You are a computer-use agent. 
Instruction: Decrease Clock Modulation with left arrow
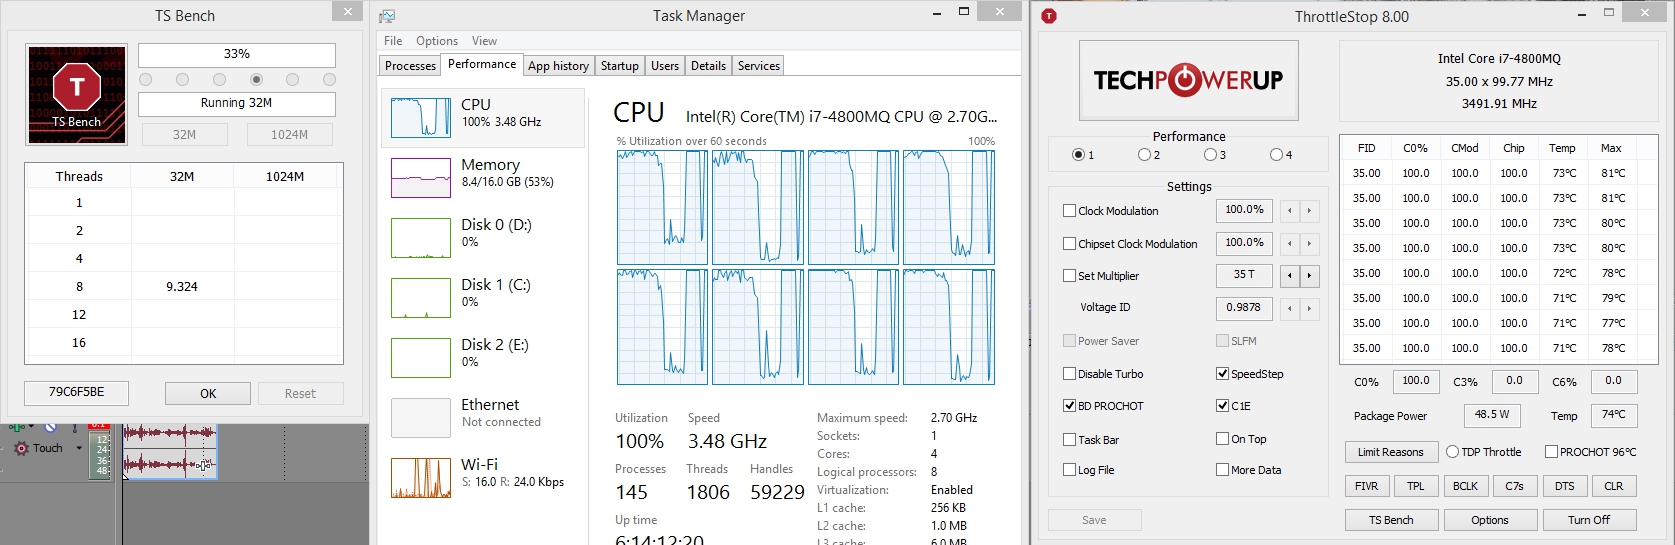coord(1290,211)
